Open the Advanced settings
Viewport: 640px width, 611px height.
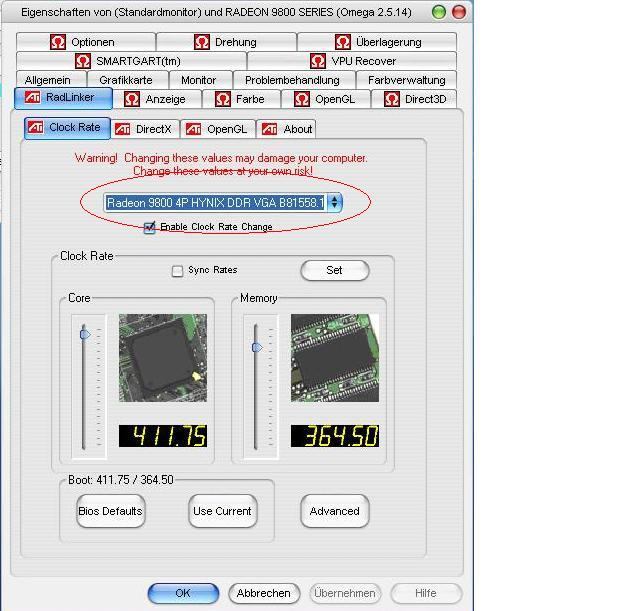coord(335,511)
